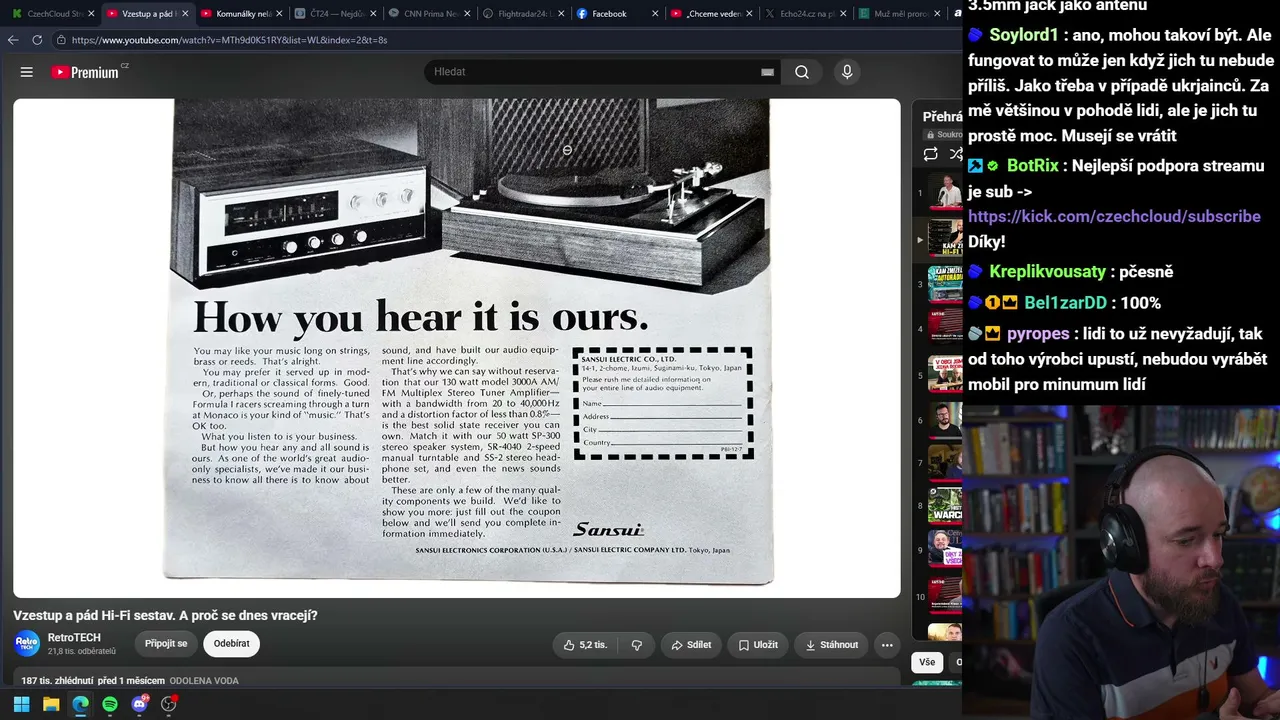Click the Bel1zarDD username in chat
This screenshot has height=720, width=1280.
(x=1065, y=303)
